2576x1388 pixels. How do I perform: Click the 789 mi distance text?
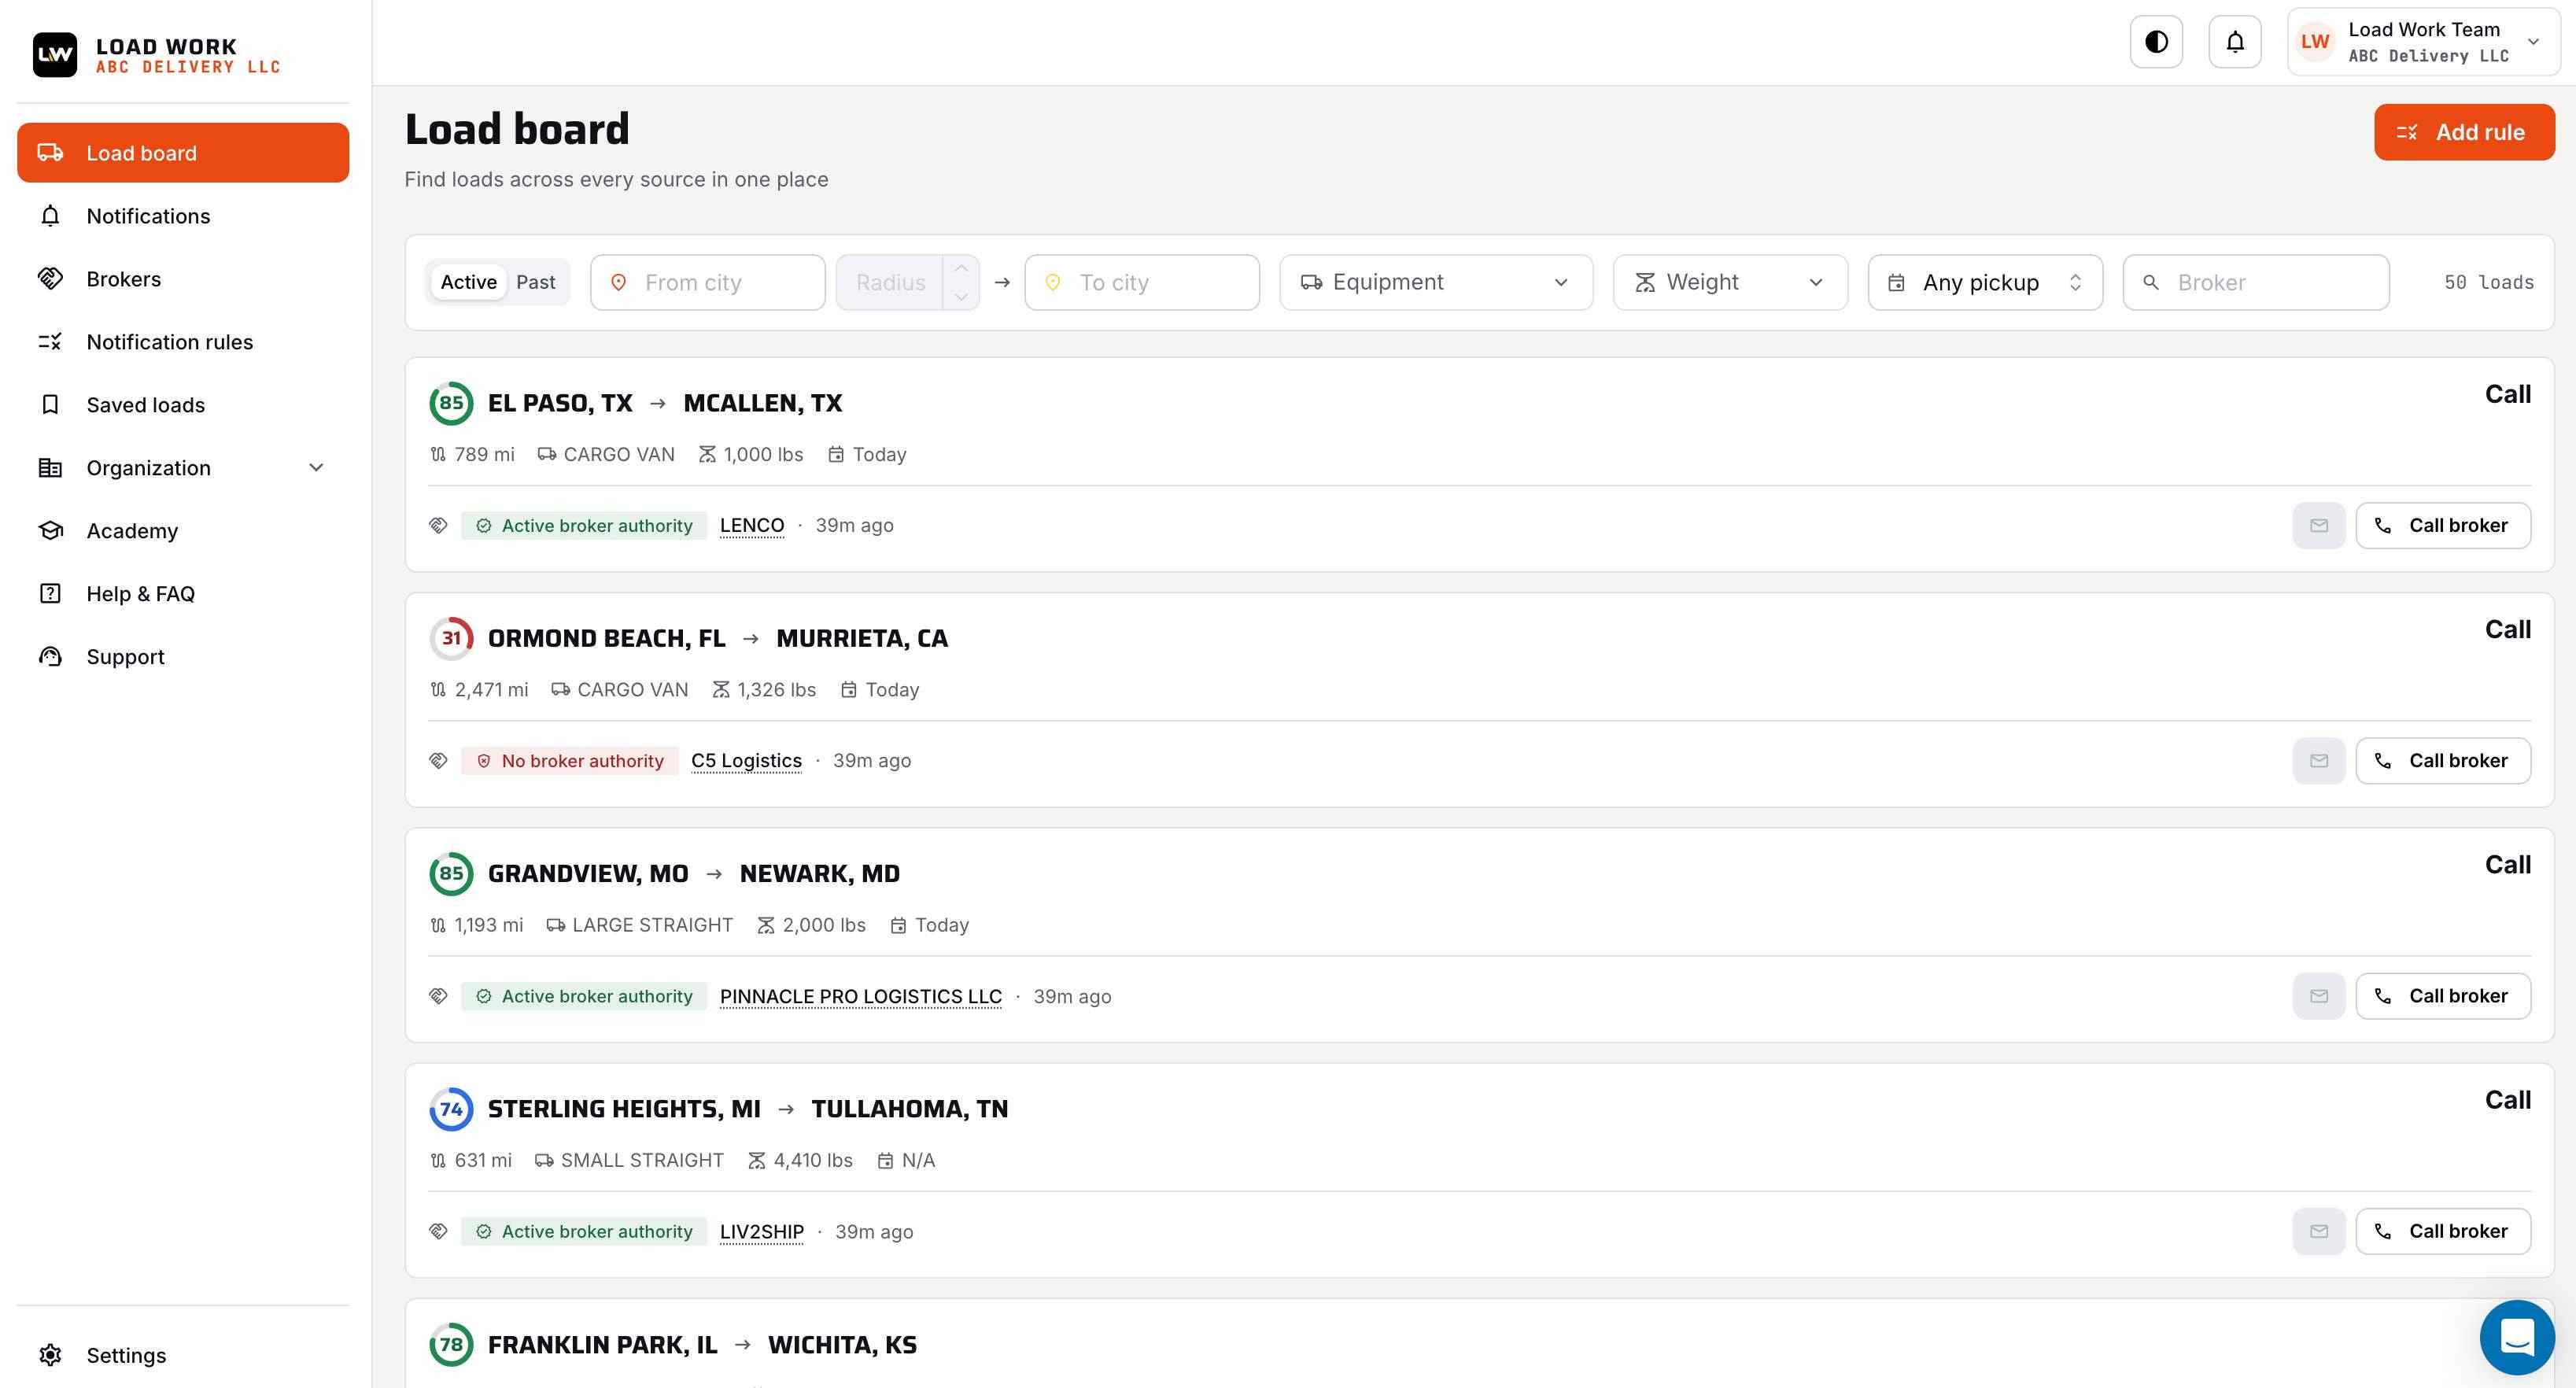point(484,455)
